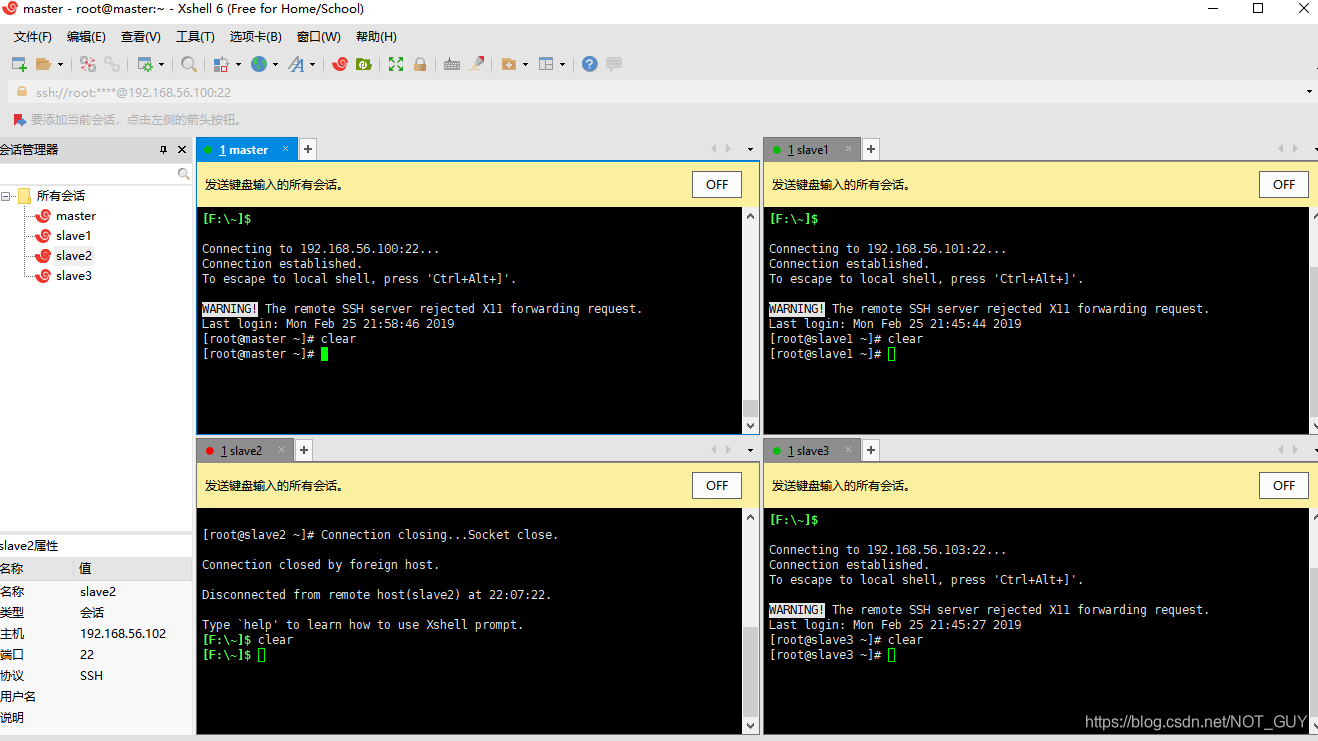Click the font 'A' toolbar icon
1318x741 pixels.
coord(296,64)
